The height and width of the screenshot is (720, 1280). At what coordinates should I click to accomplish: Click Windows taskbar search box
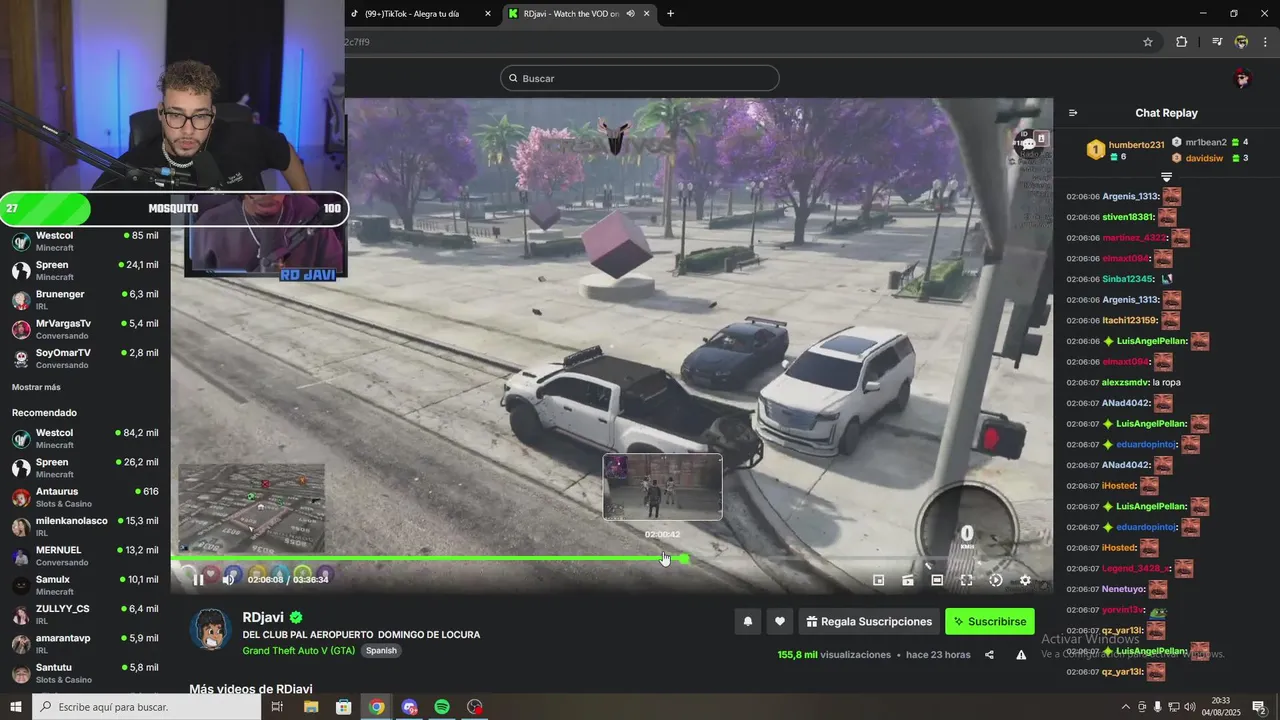click(x=147, y=707)
